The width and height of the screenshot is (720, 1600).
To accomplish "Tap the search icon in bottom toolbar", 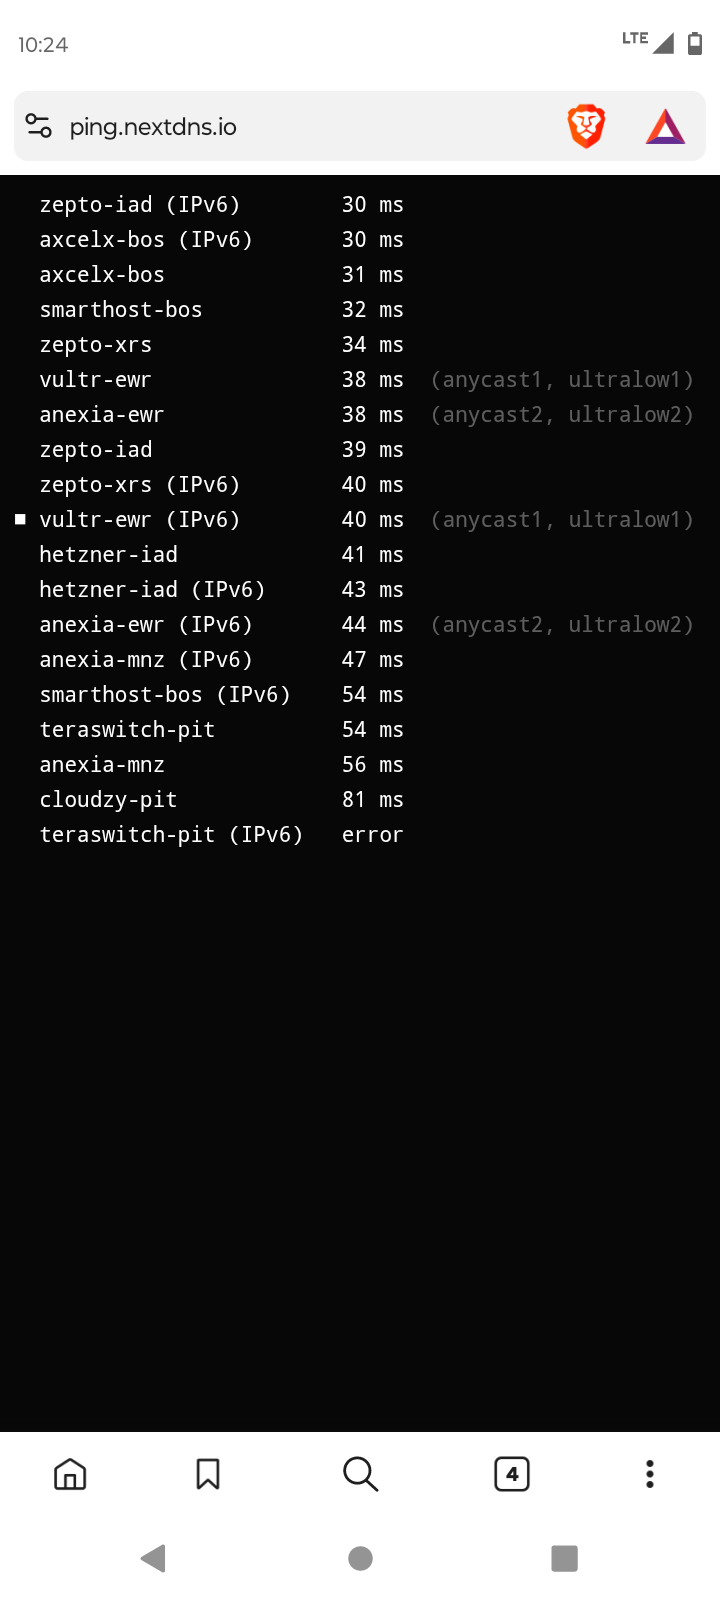I will [360, 1474].
